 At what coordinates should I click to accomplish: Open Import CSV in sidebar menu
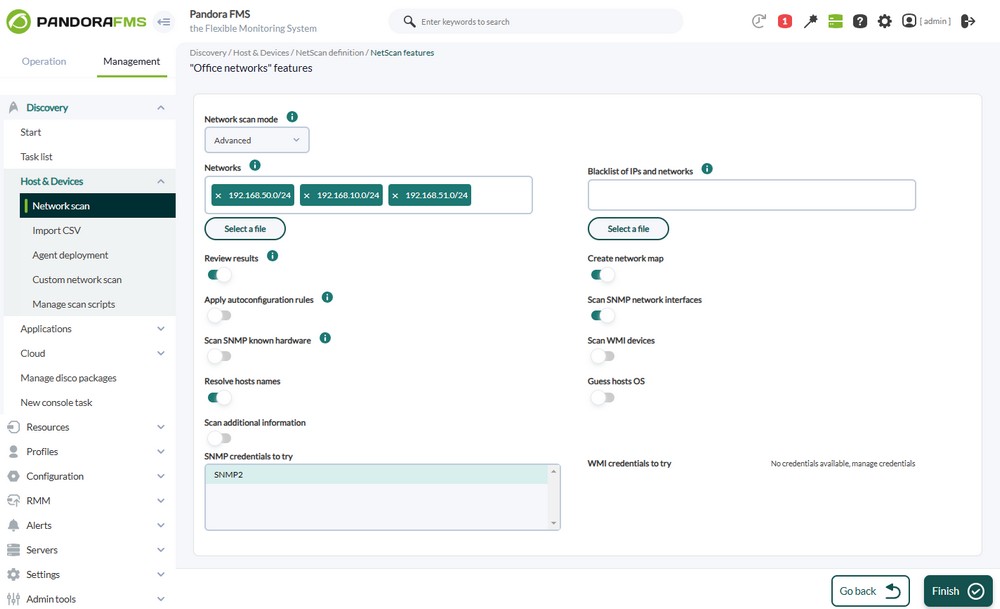[56, 230]
